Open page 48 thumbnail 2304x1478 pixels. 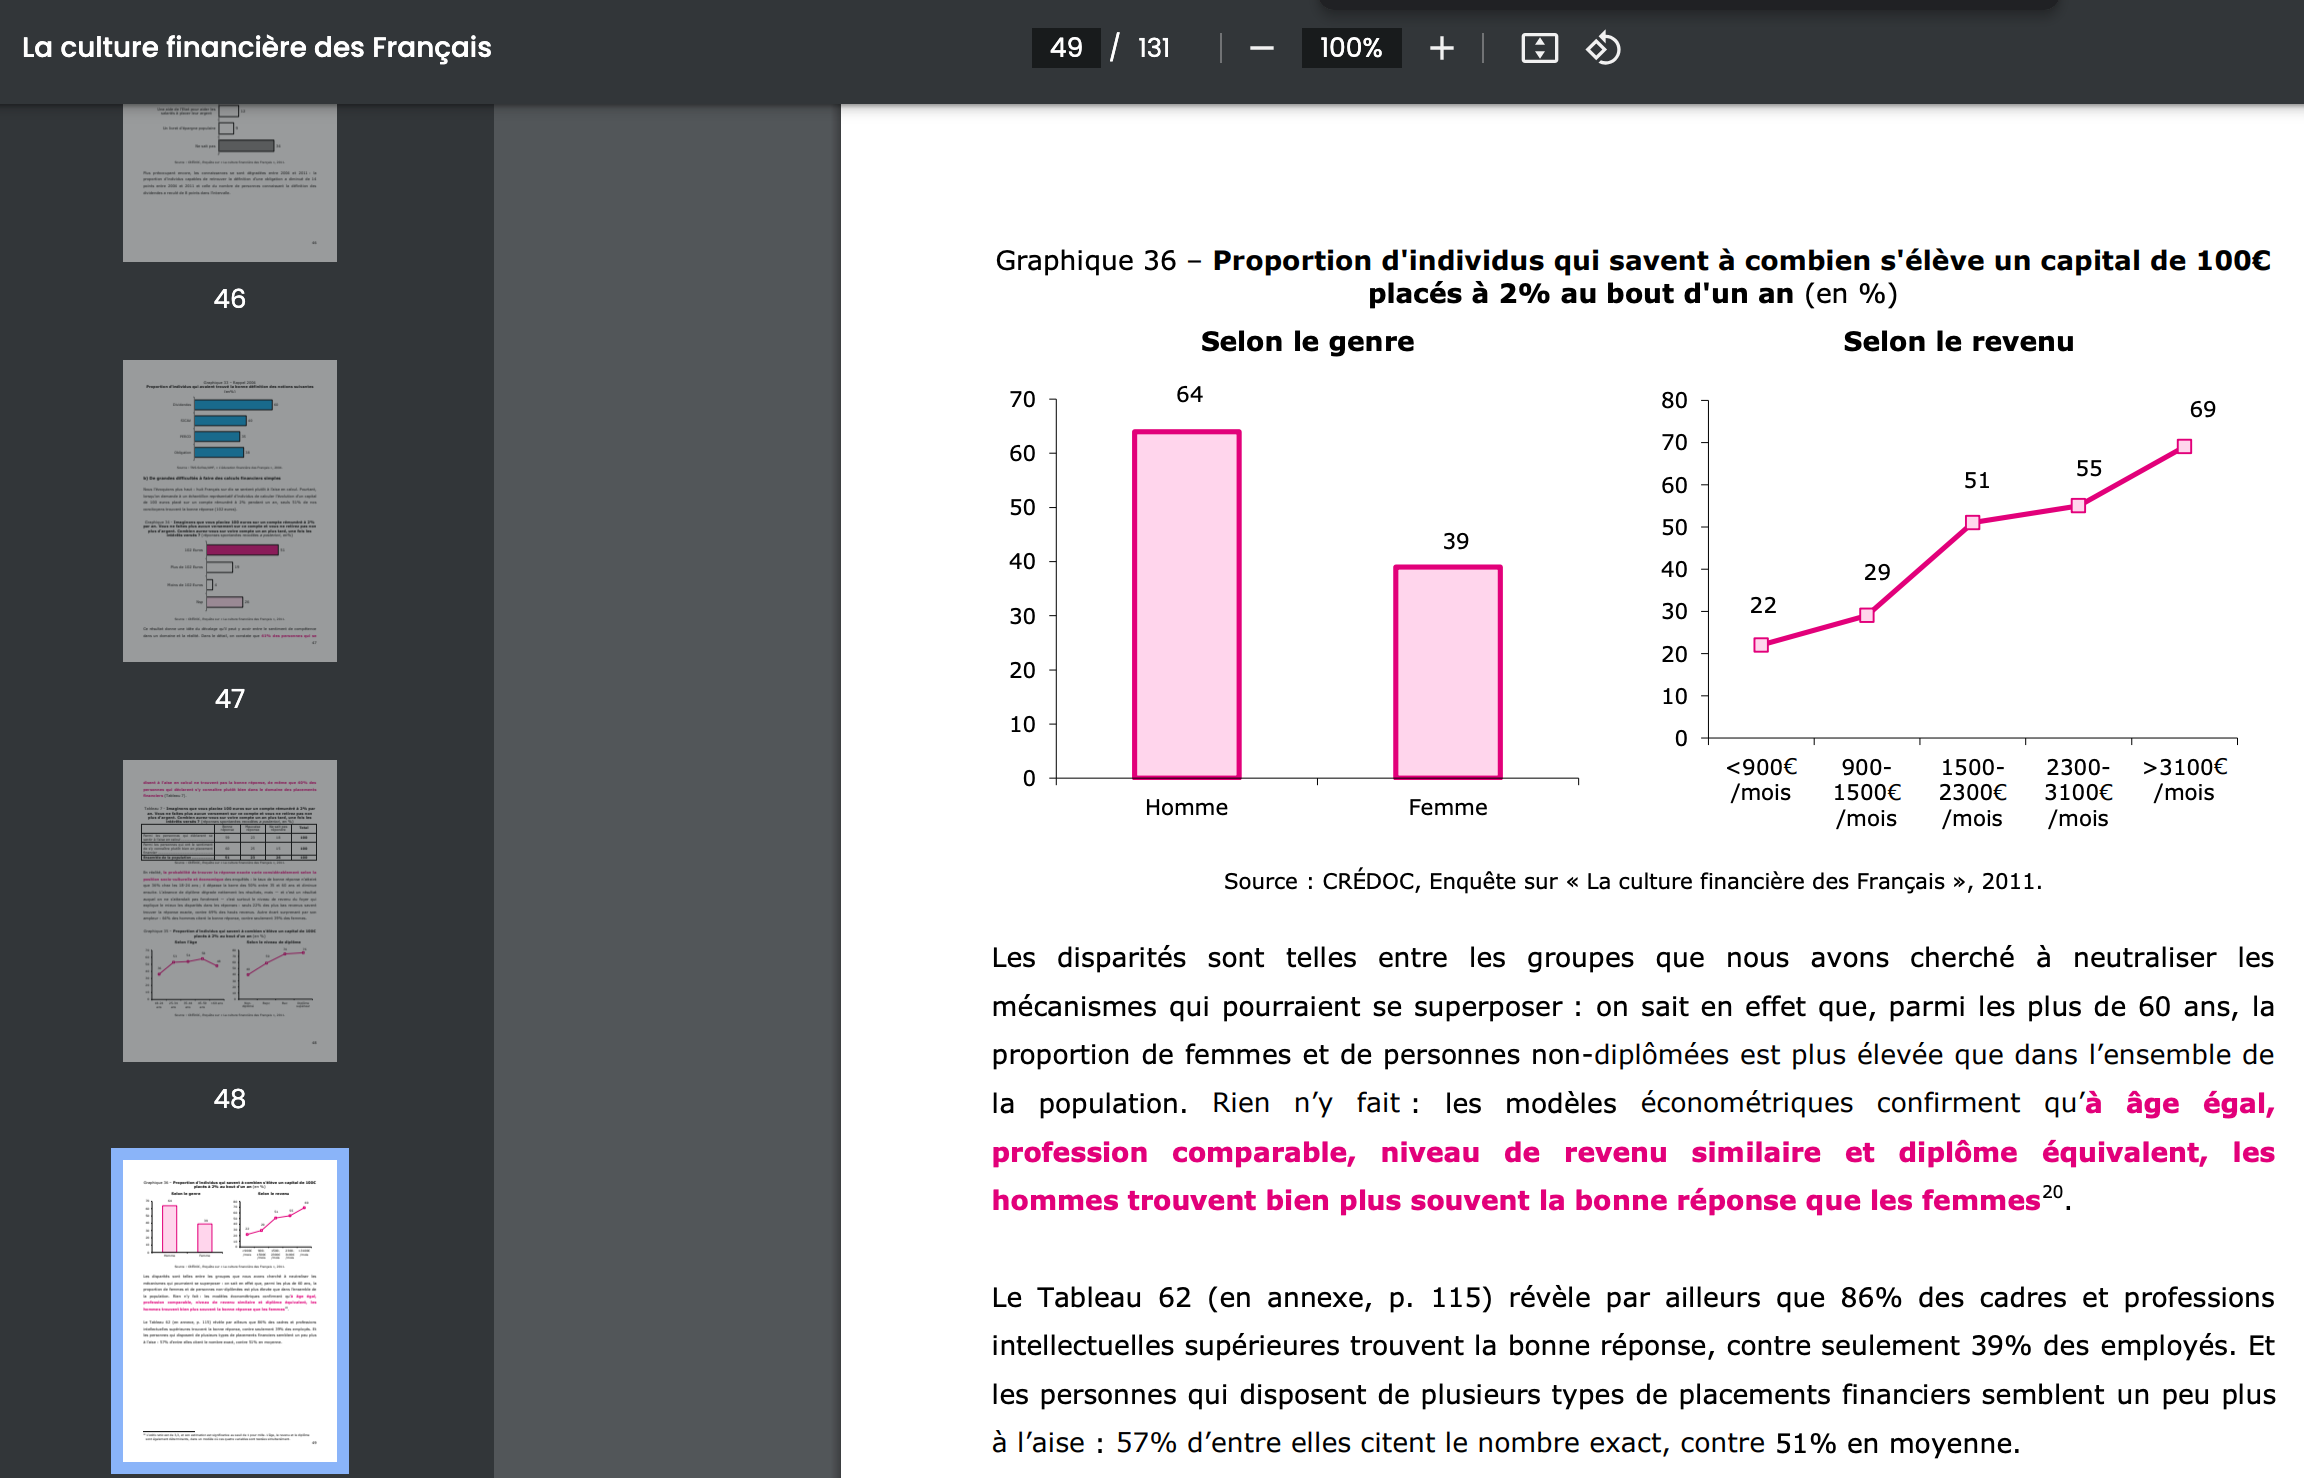(x=230, y=911)
